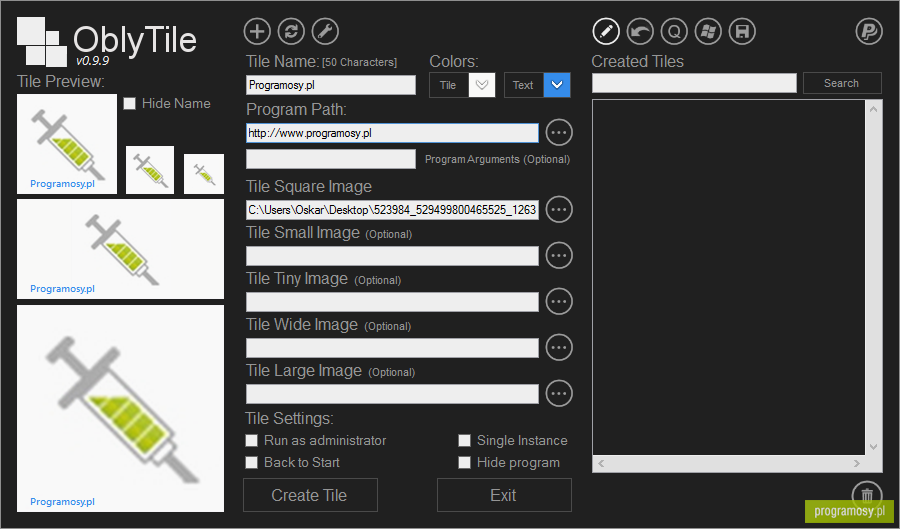This screenshot has height=529, width=900.
Task: Check the Back to Start option
Action: (251, 462)
